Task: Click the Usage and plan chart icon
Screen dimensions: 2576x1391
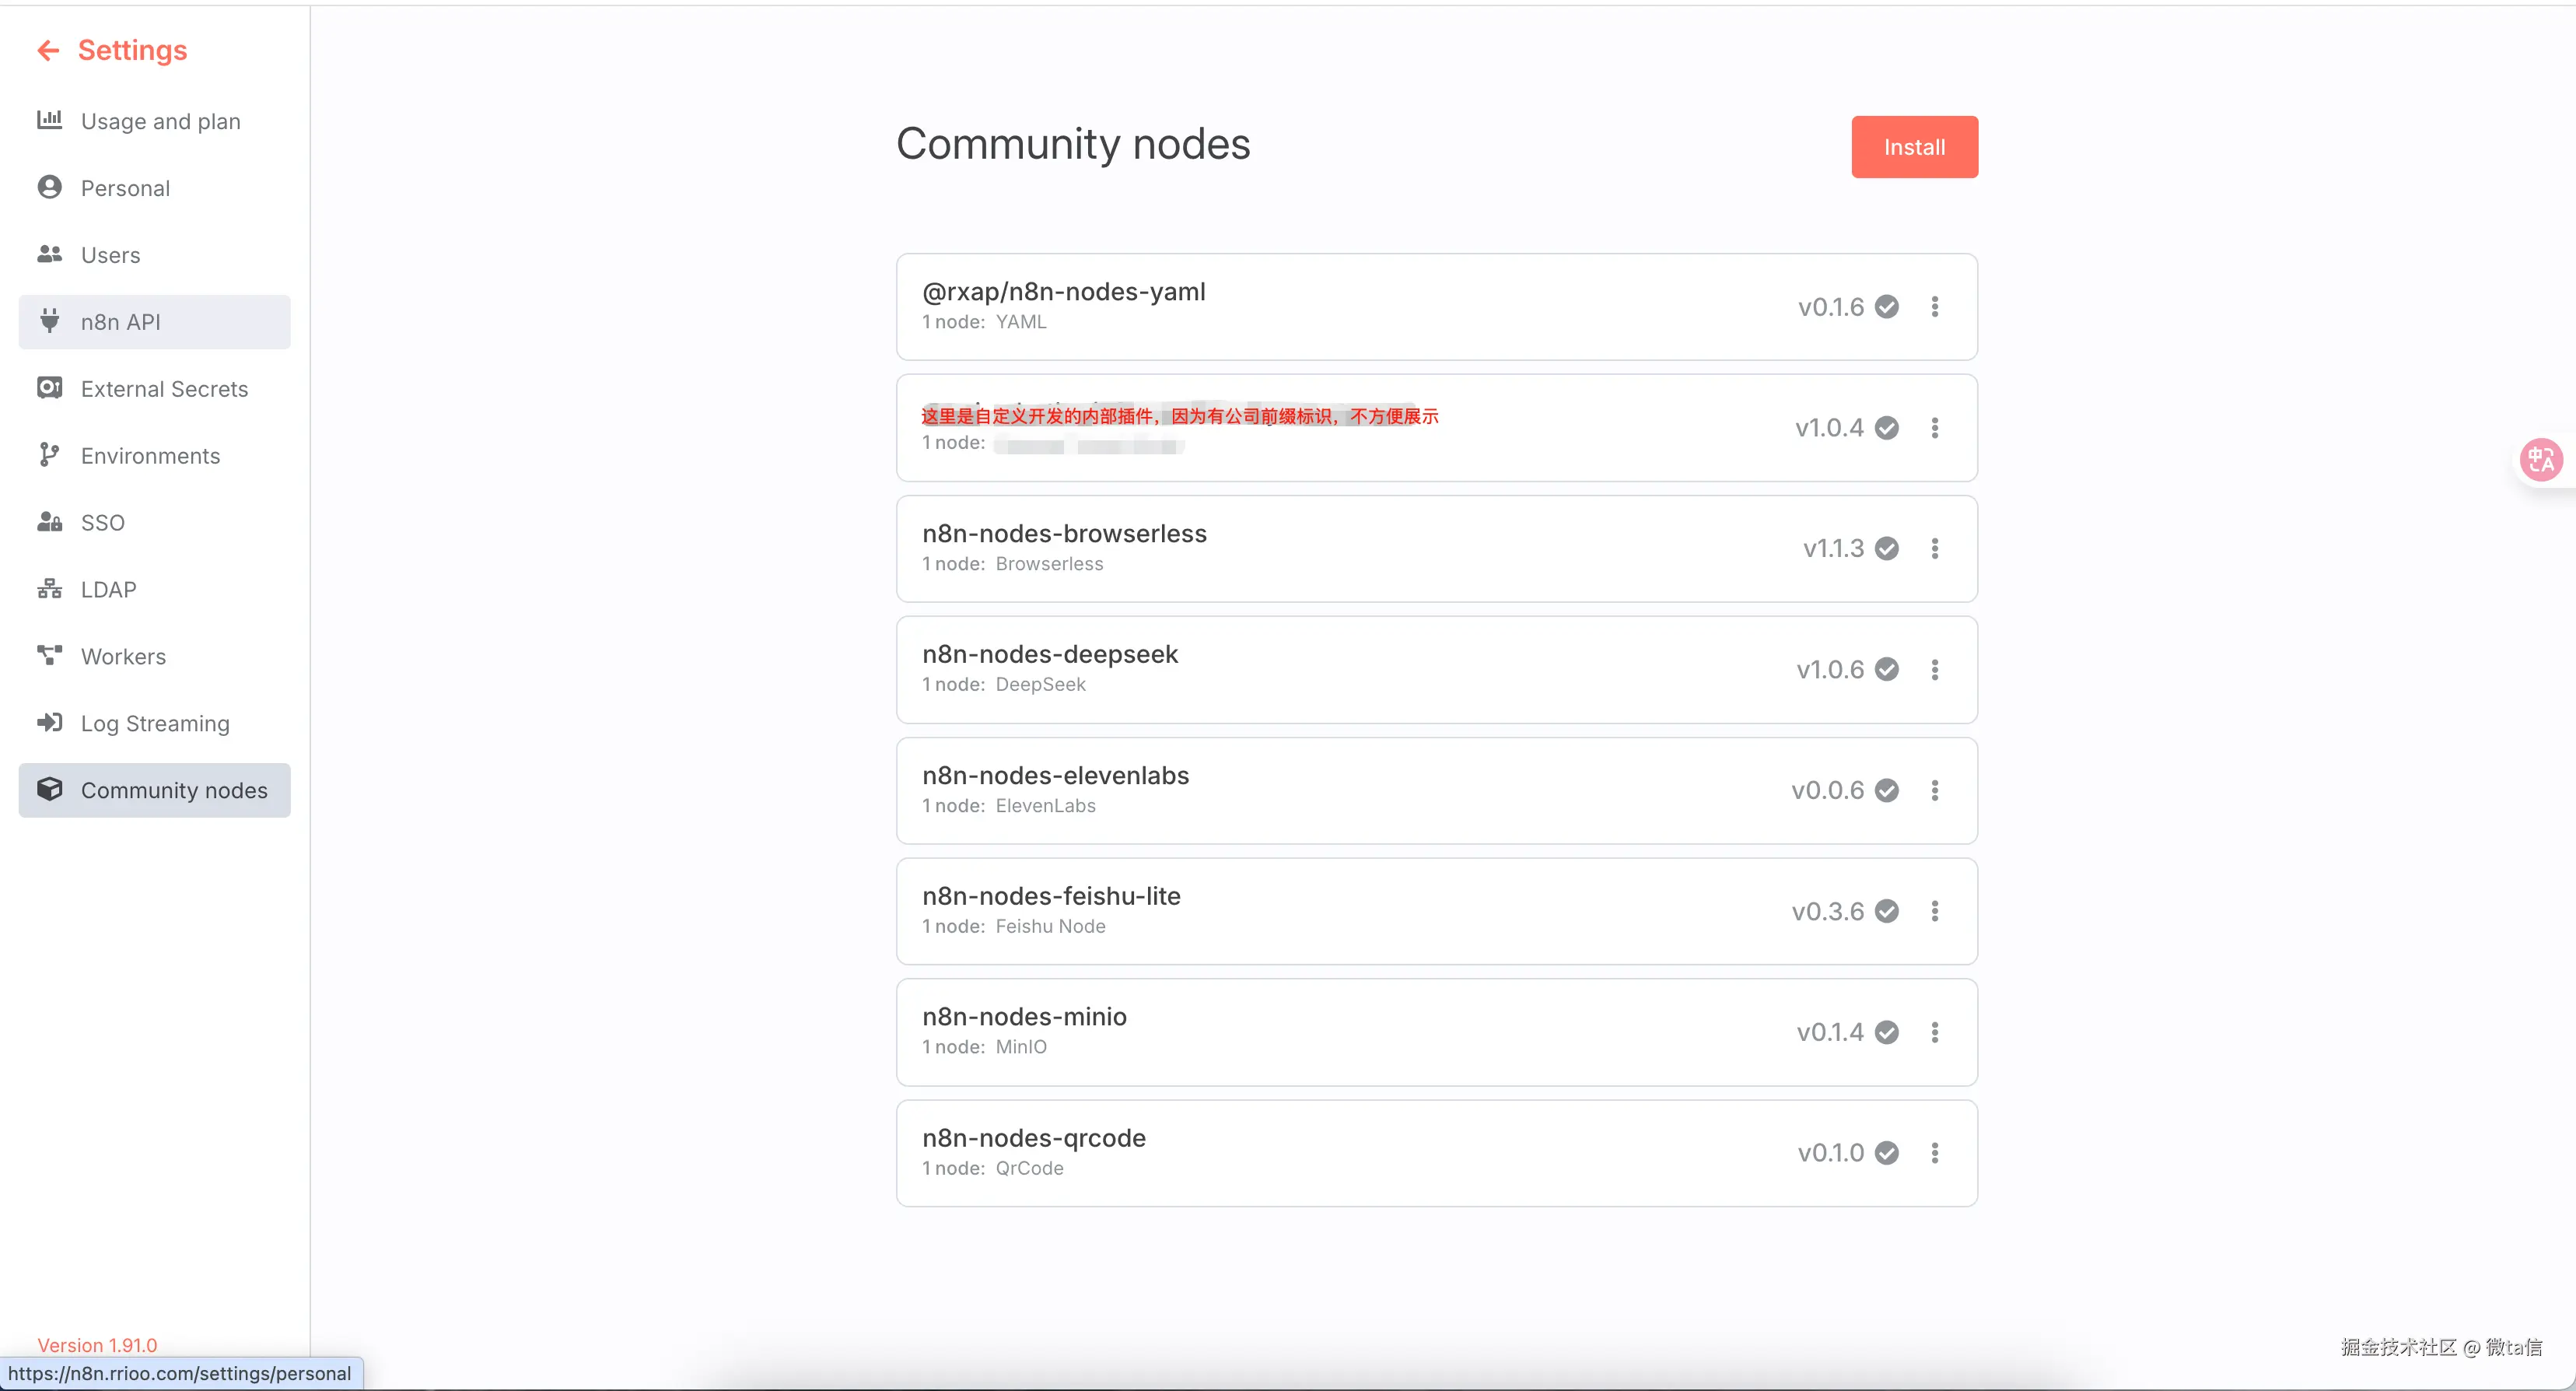Action: point(49,120)
